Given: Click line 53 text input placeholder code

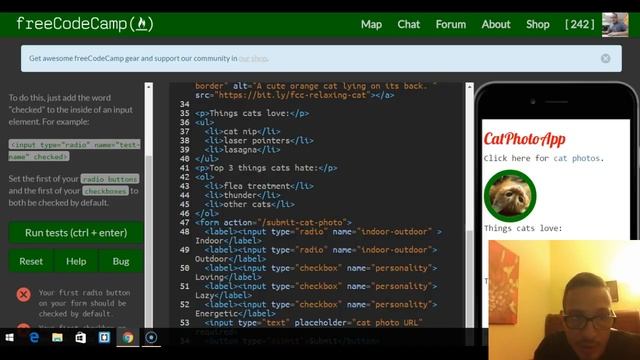Looking at the screenshot, I should pos(313,323).
